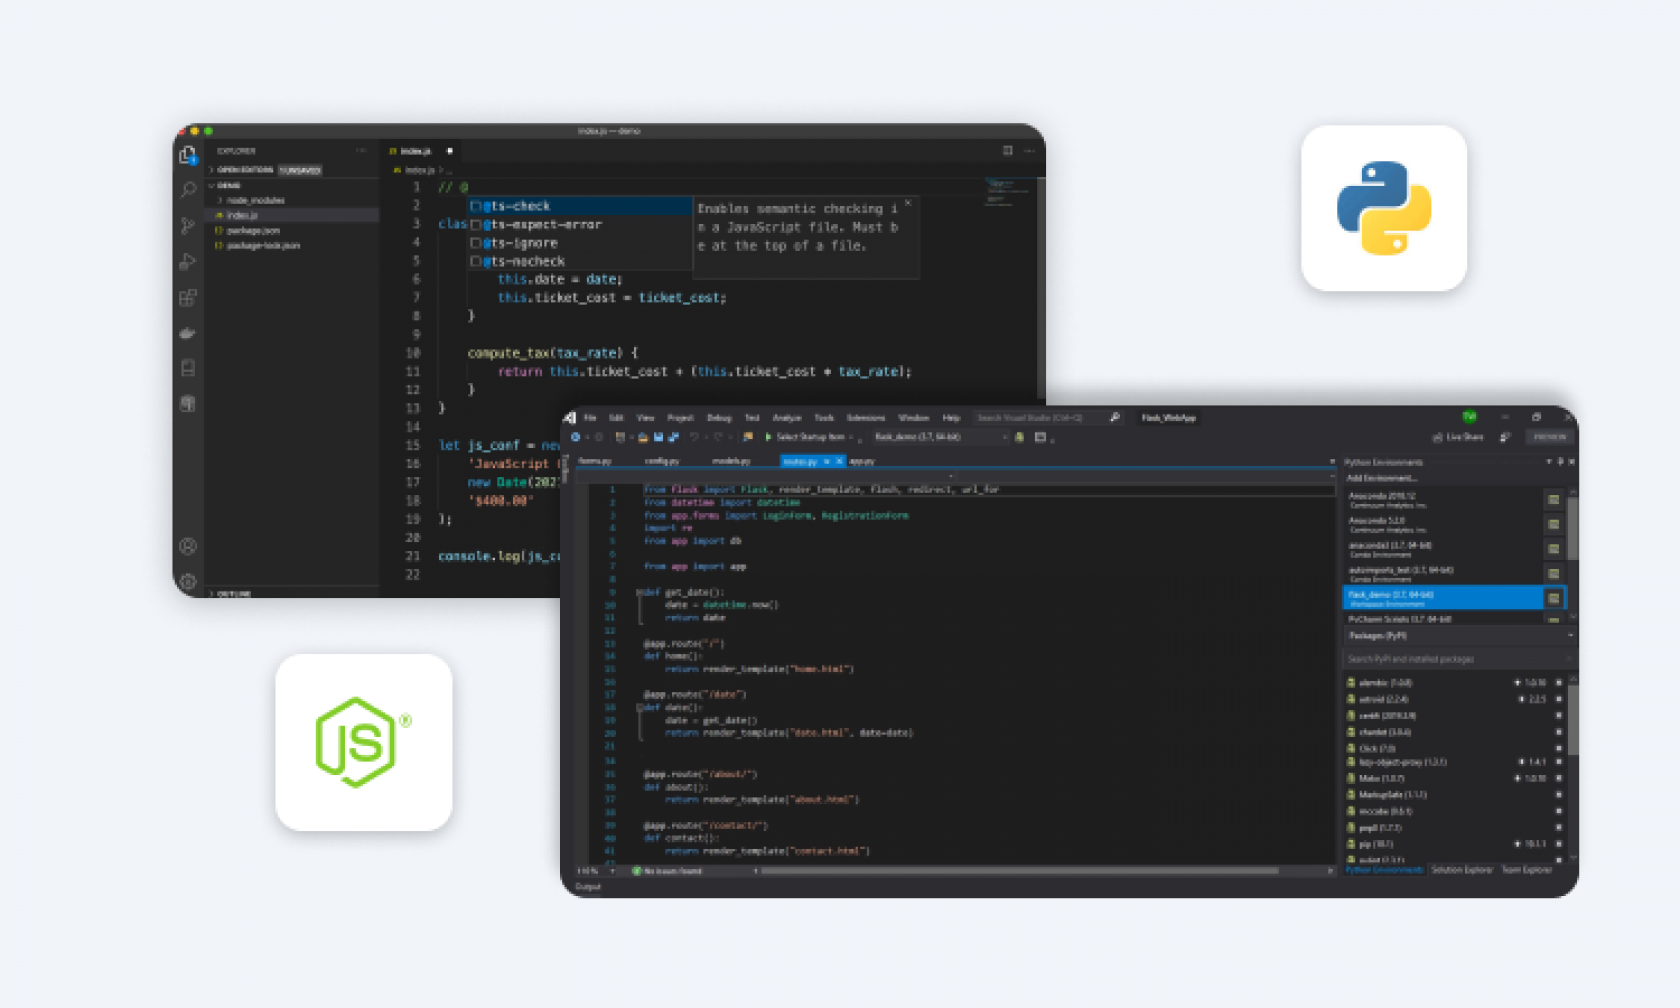Viewport: 1680px width, 1008px height.
Task: Open Python Environments panel window options arrow
Action: 1549,462
